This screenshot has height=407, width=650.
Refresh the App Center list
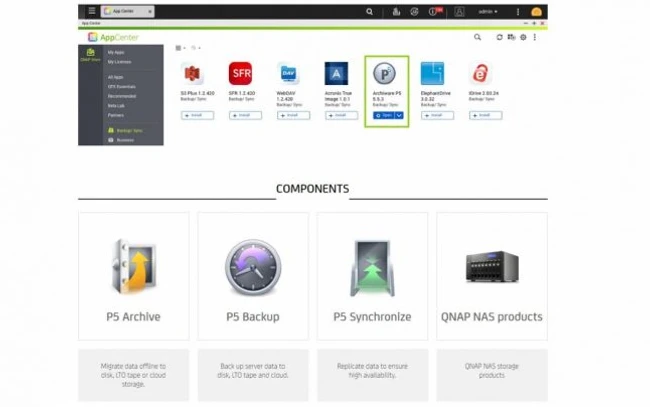pos(500,37)
